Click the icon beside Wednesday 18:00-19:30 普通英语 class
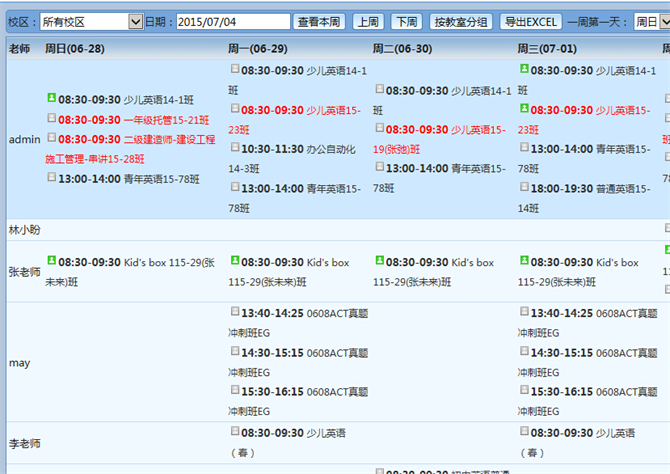 [525, 187]
